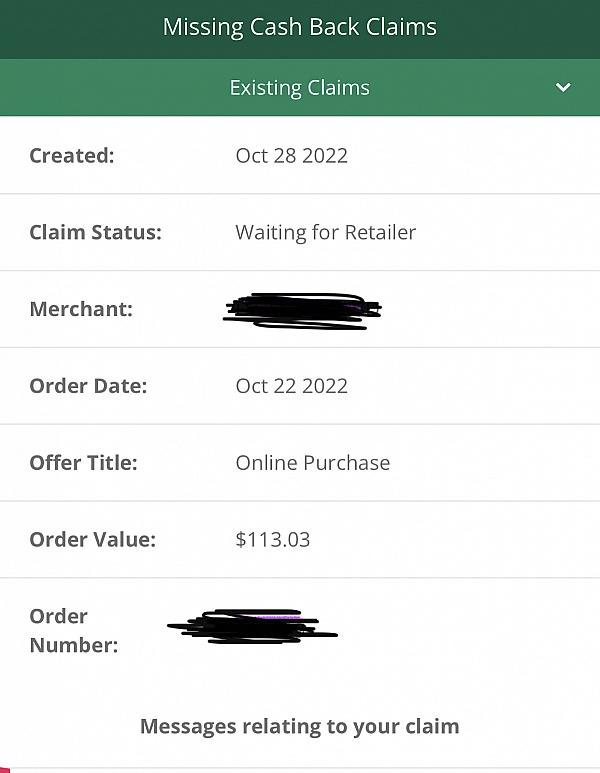
Task: Tap the Order Number label
Action: [73, 630]
